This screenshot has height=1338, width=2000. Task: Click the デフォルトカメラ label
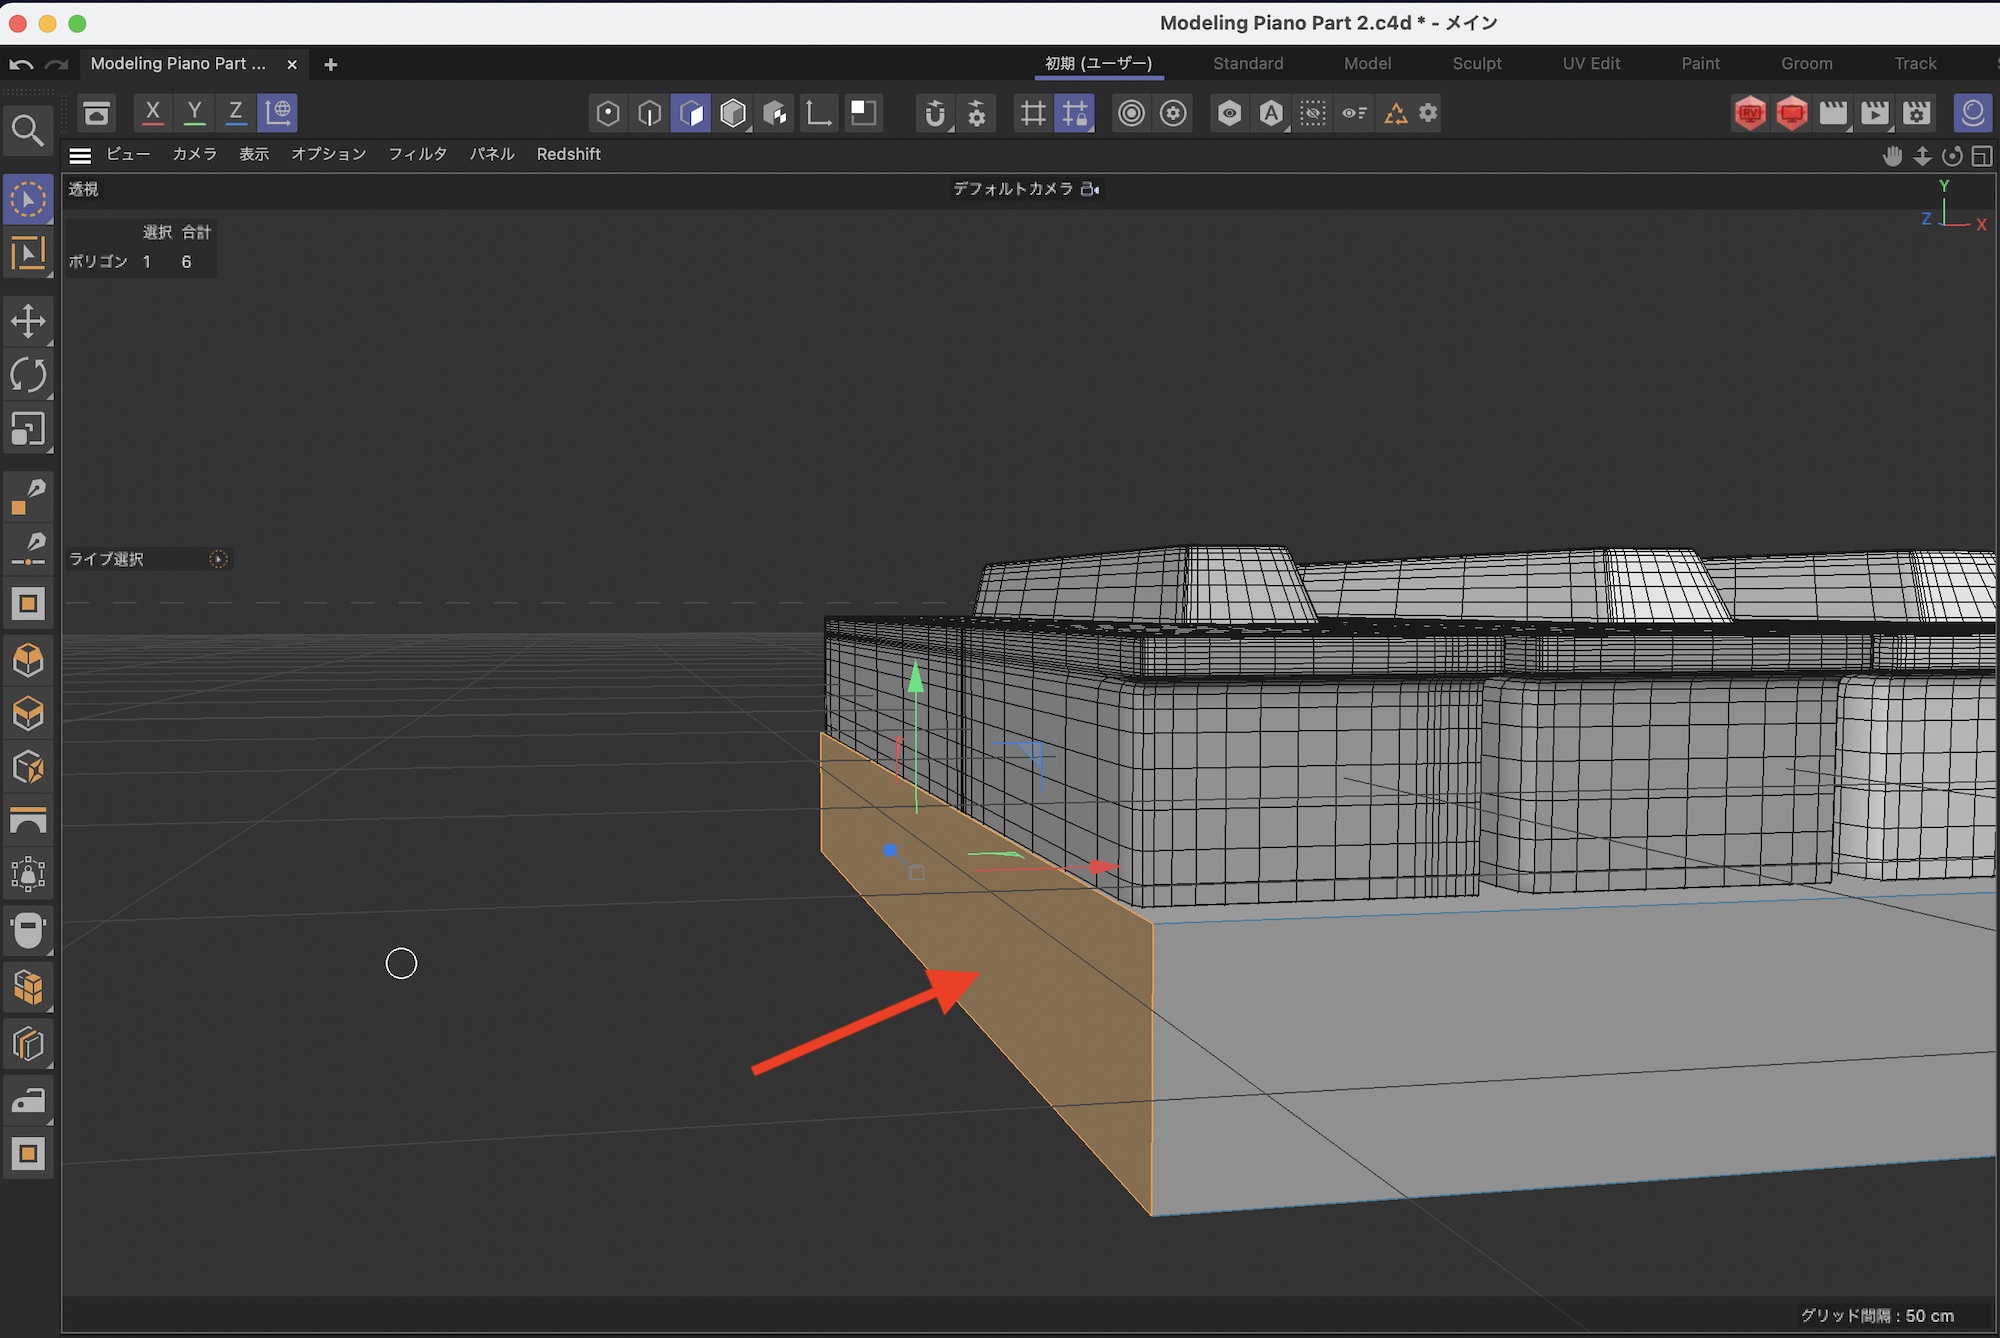tap(1012, 189)
